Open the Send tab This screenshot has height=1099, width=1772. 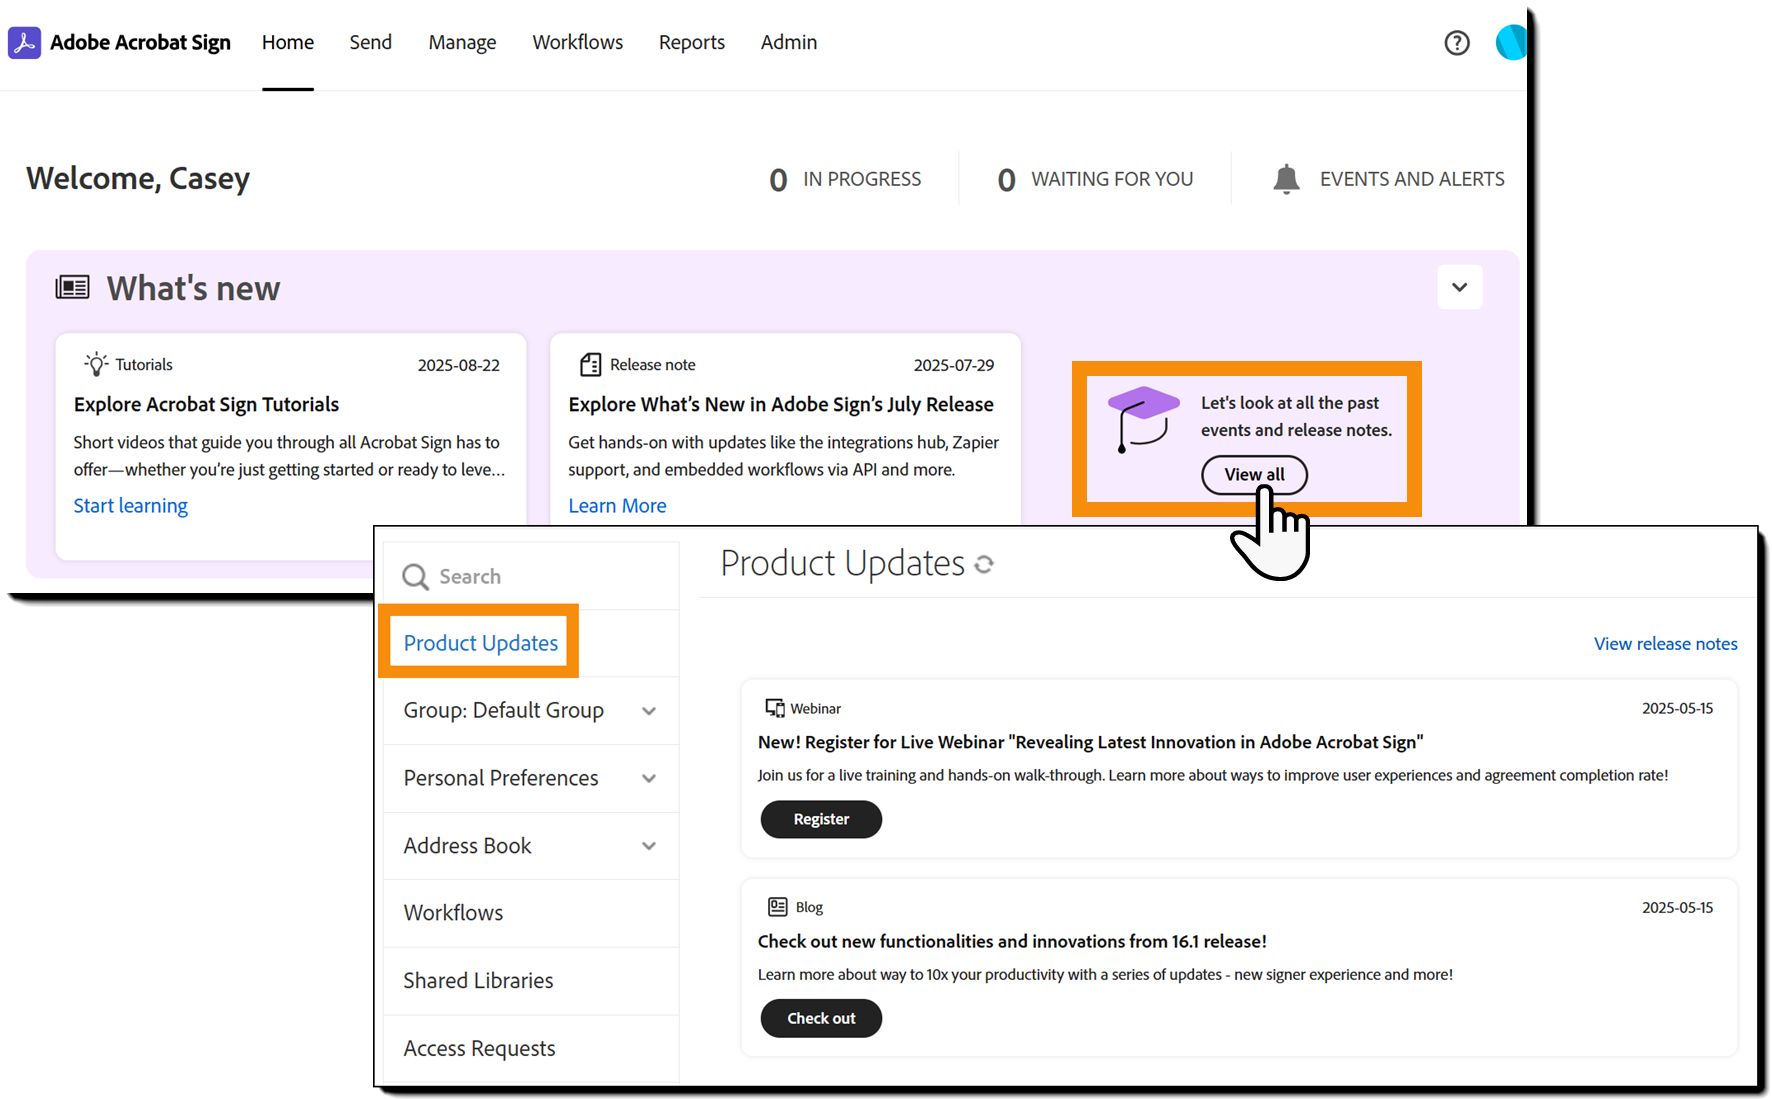(x=370, y=43)
